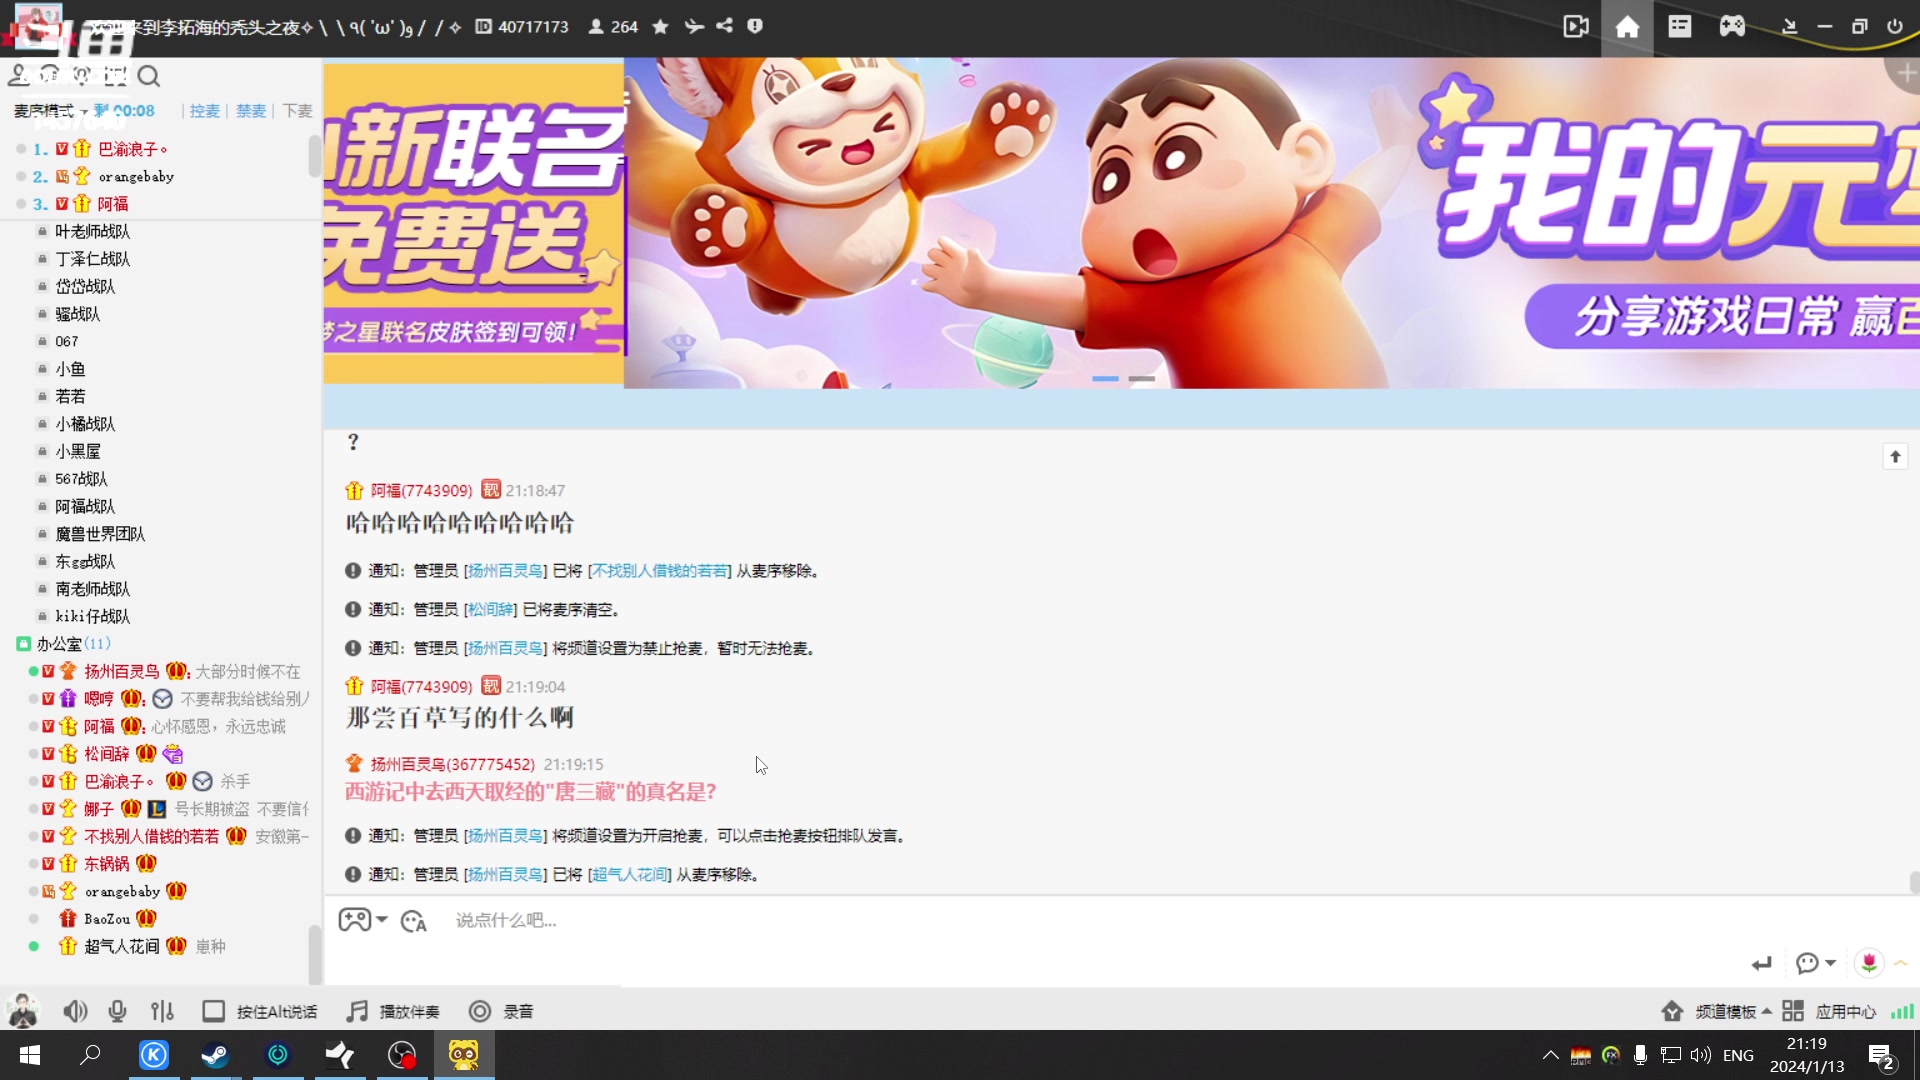Enable 禁麦 to mute the mic queue
Screen dimensions: 1920x1080
pyautogui.click(x=250, y=111)
